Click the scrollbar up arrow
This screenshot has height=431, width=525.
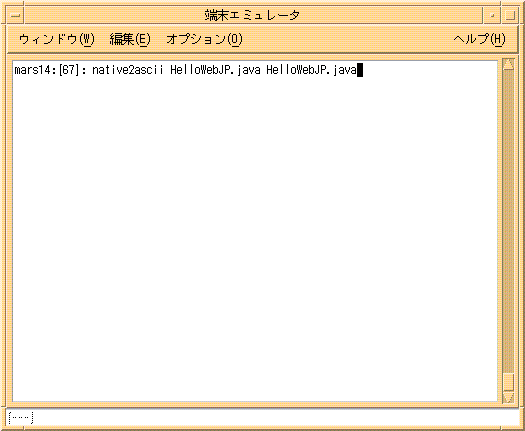(x=508, y=64)
